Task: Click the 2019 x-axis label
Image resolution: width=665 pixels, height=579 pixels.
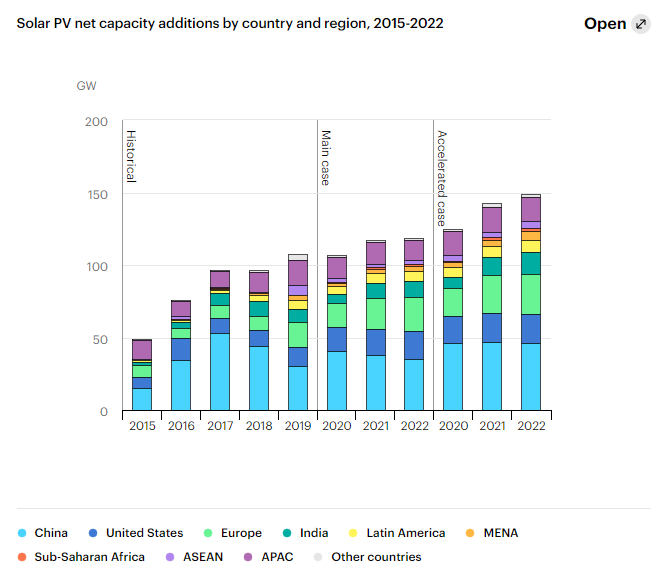Action: 298,425
